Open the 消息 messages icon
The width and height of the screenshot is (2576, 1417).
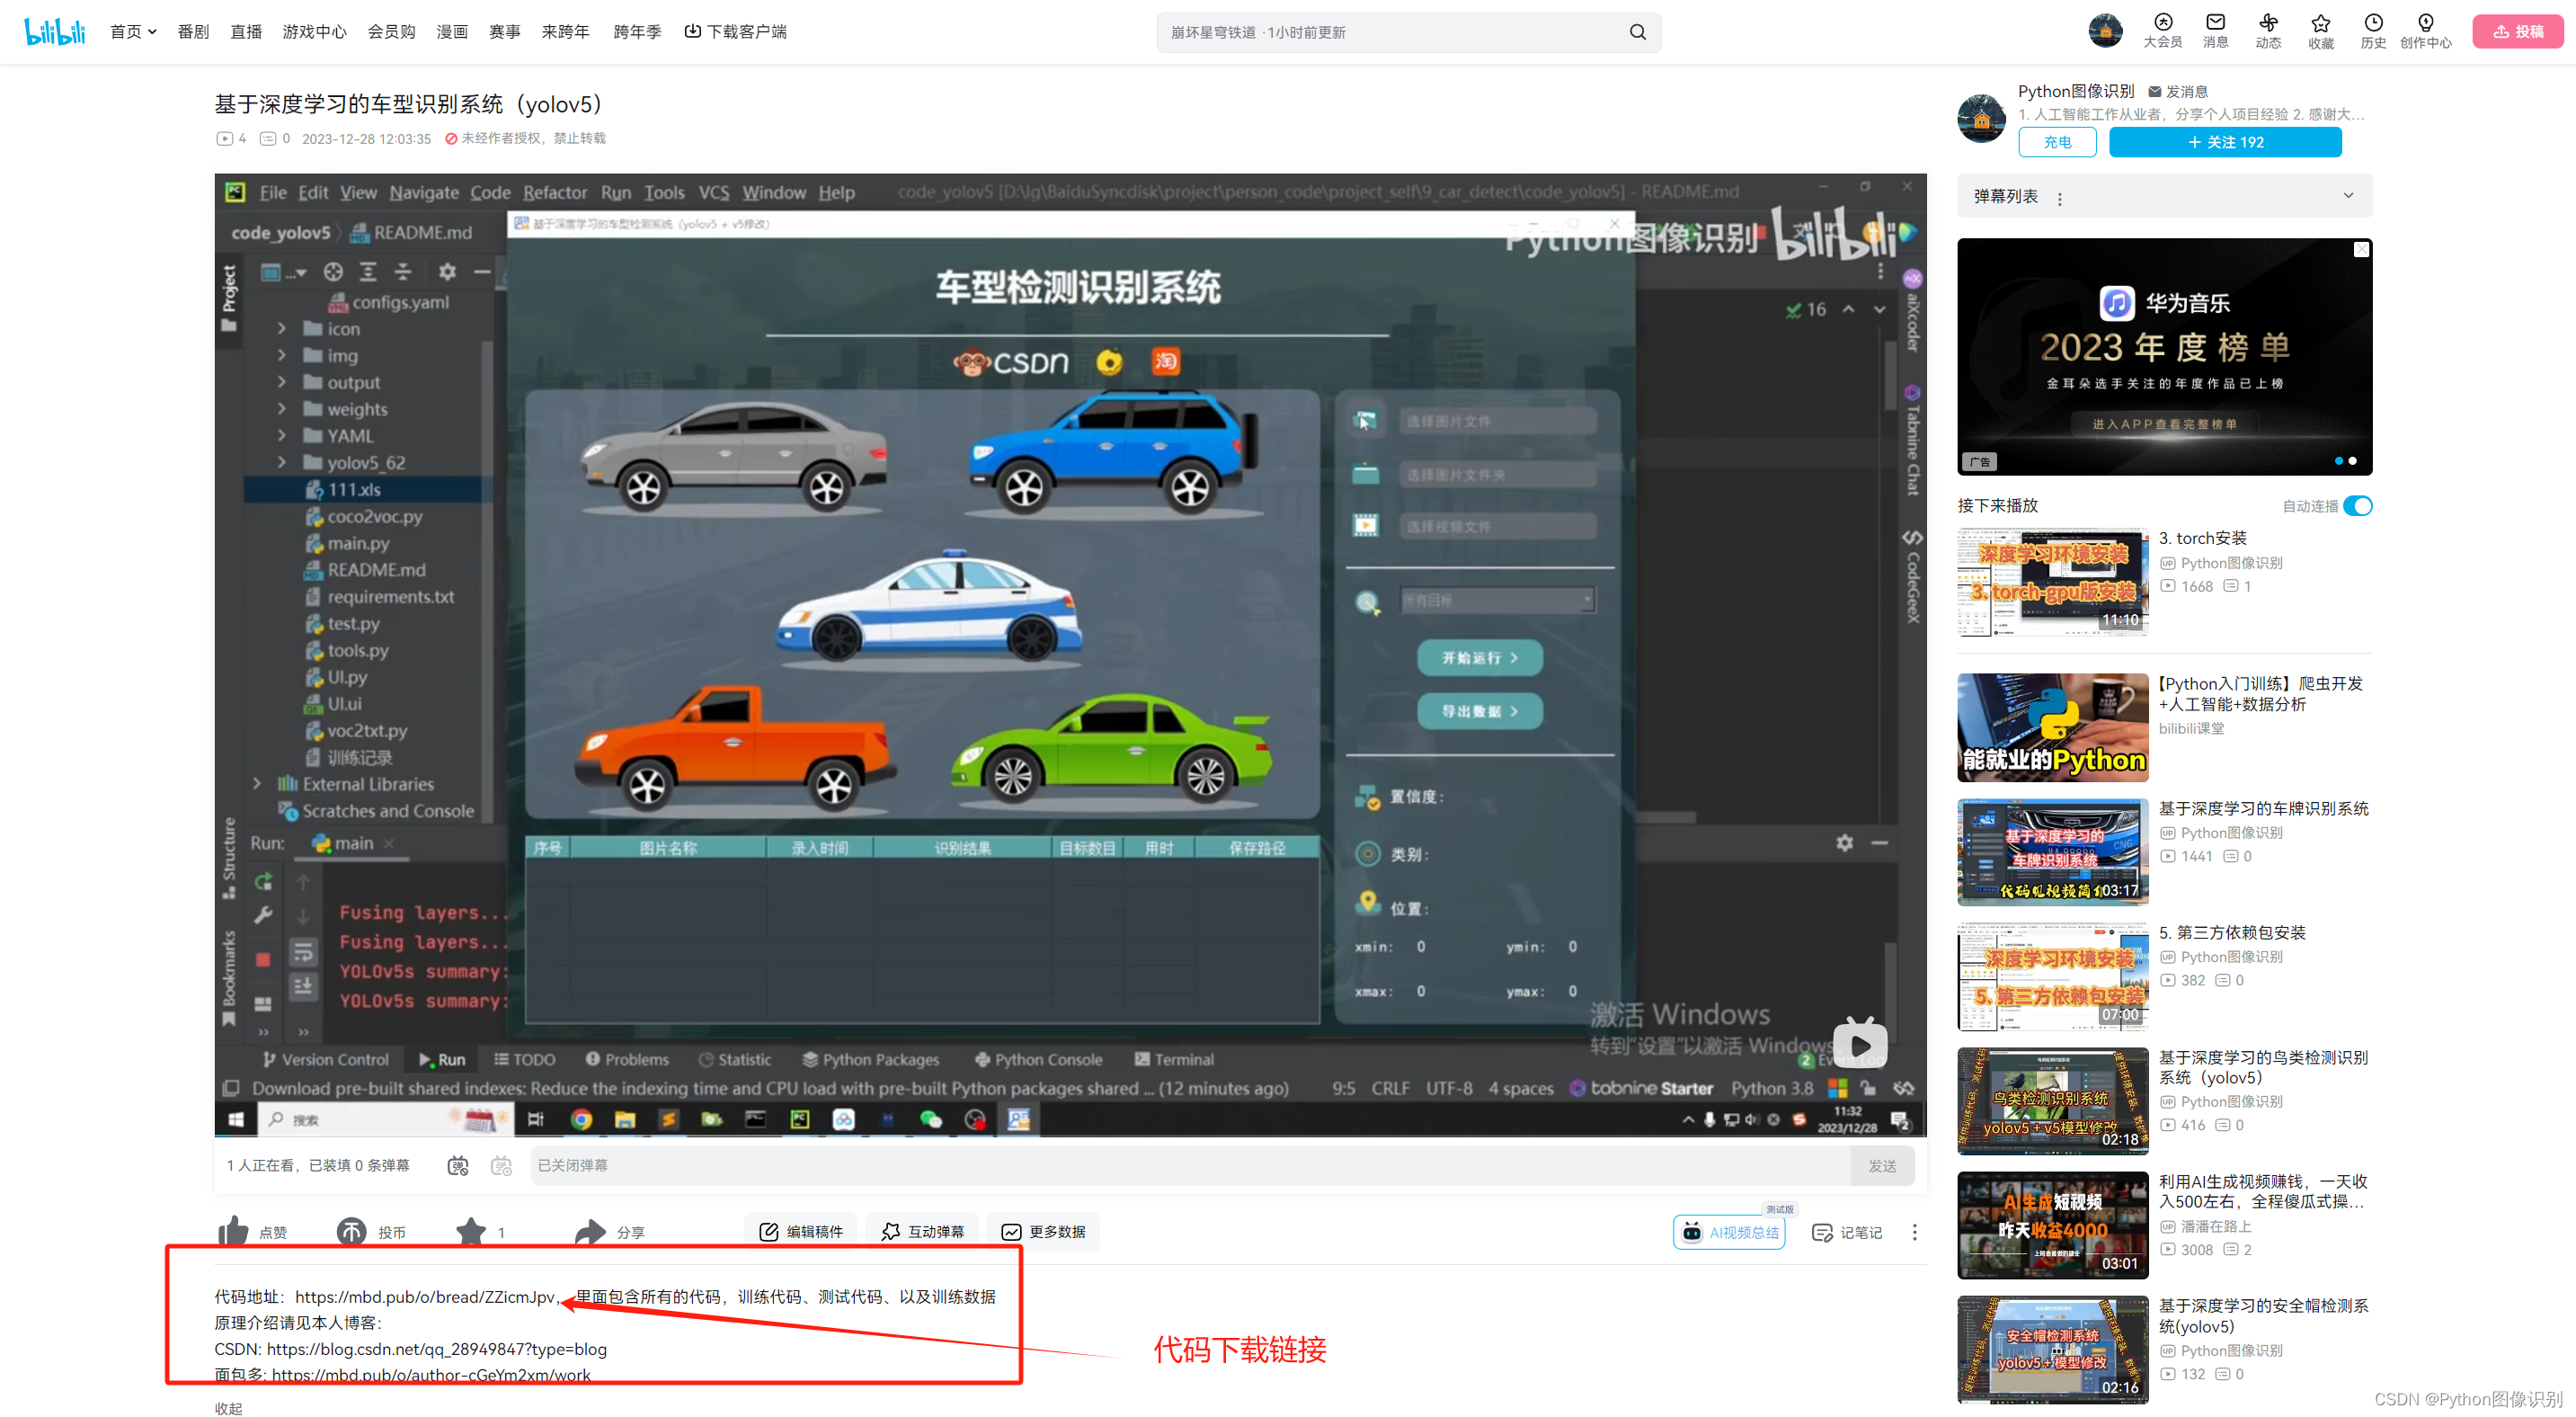[2215, 31]
